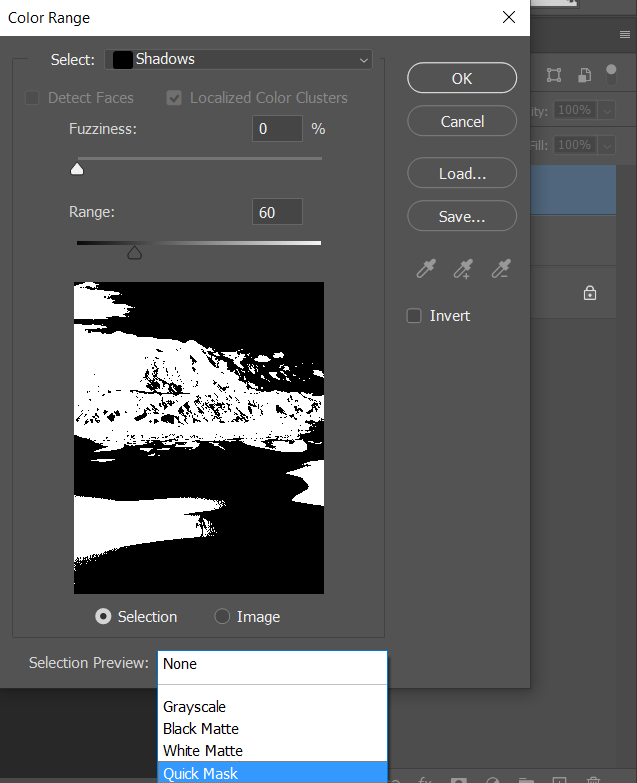Viewport: 637px width, 783px height.
Task: Click the shape layer filter icon
Action: pyautogui.click(x=554, y=75)
